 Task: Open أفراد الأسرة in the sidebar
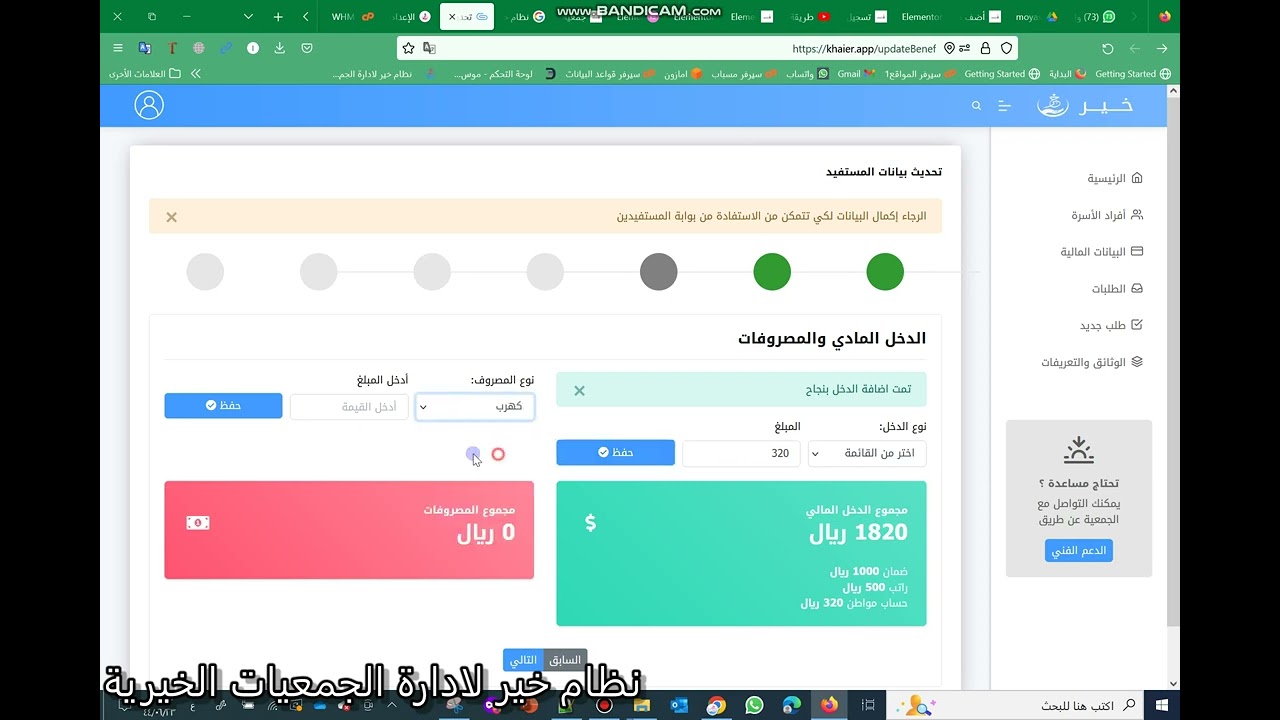click(1107, 215)
